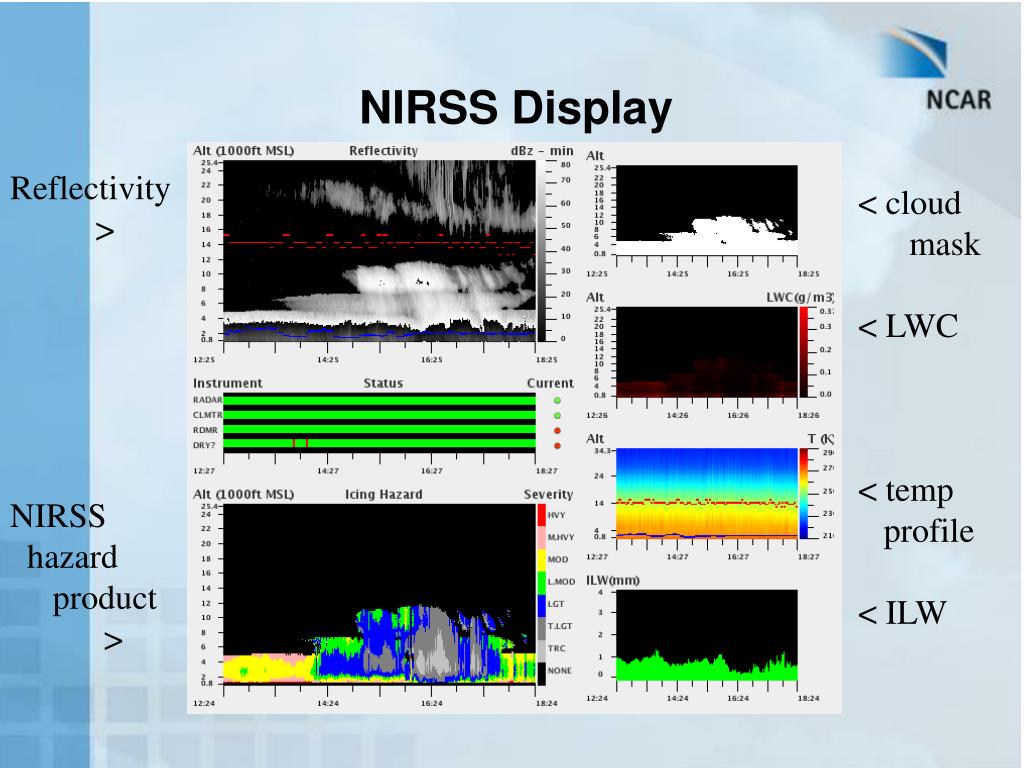Screen dimensions: 1024x768
Task: Click the RADAR current status green dot
Action: point(557,400)
